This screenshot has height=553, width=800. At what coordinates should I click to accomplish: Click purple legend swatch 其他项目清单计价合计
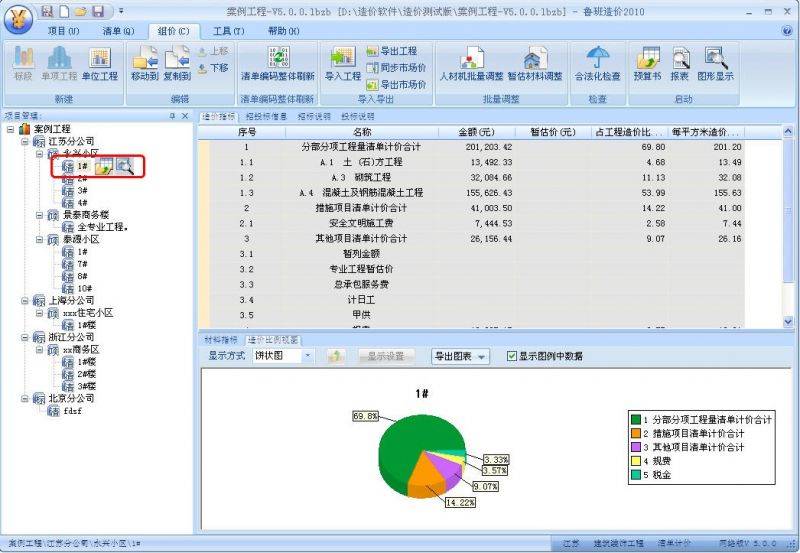pos(636,447)
